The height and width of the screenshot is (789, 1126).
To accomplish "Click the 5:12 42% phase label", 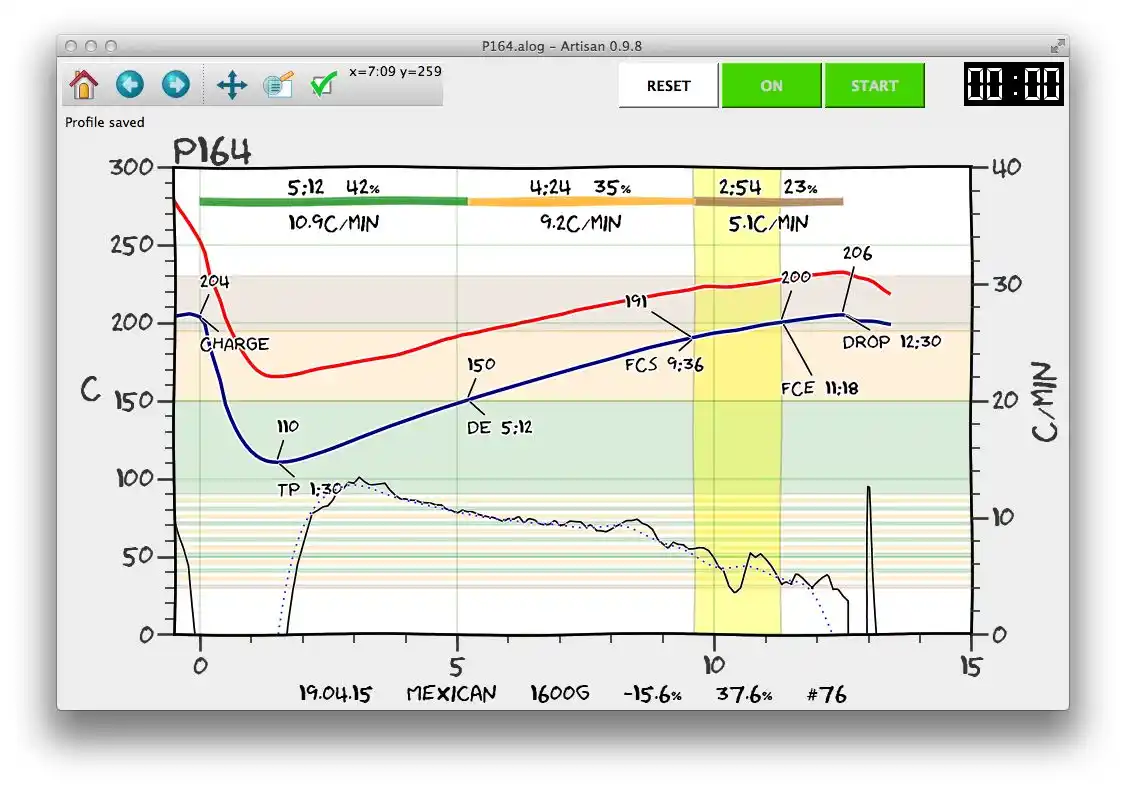I will click(x=333, y=187).
